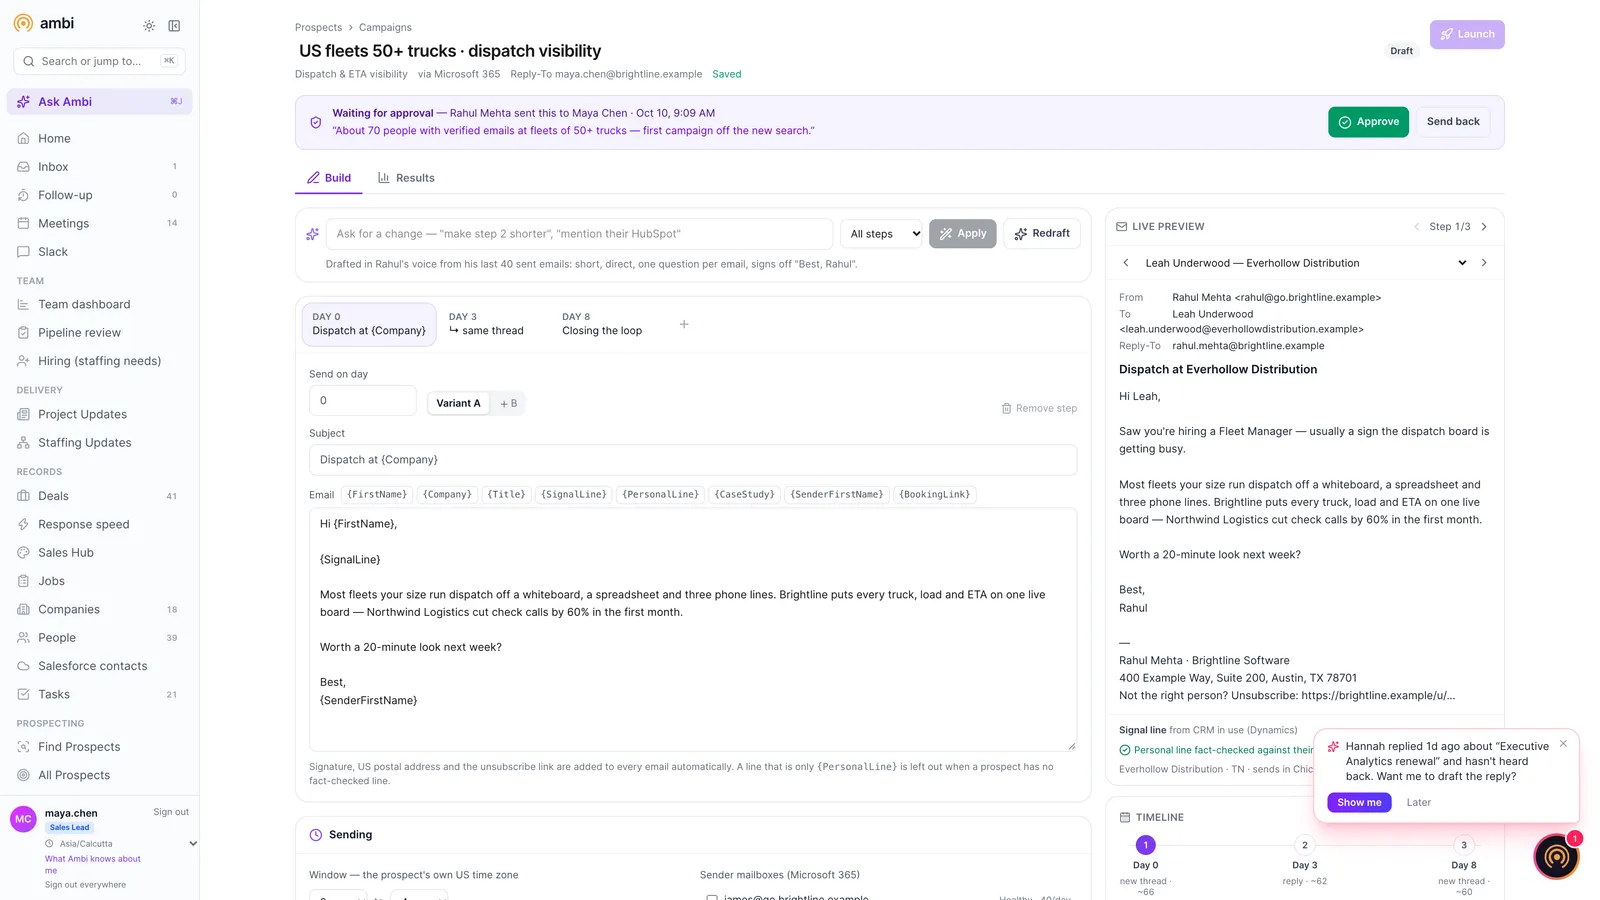Image resolution: width=1600 pixels, height=900 pixels.
Task: Switch to the Results tab
Action: click(406, 178)
